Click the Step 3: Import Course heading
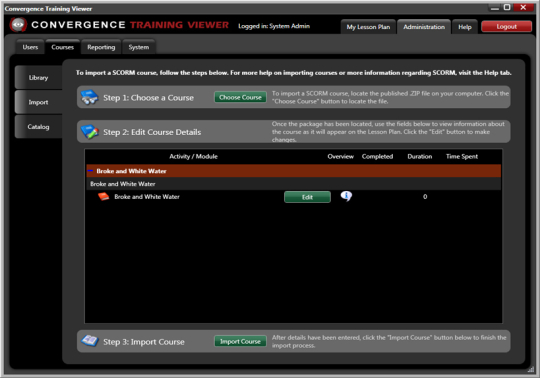Viewport: 540px width, 378px height. tap(144, 342)
